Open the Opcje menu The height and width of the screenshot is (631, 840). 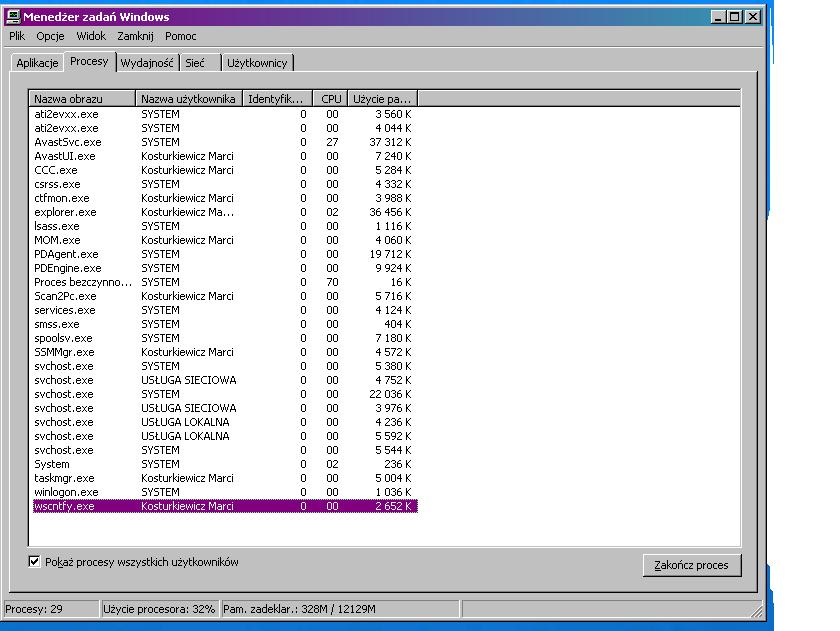tap(50, 36)
